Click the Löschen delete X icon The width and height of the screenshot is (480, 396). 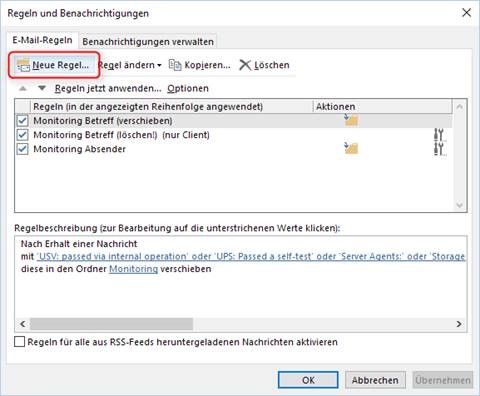click(245, 65)
